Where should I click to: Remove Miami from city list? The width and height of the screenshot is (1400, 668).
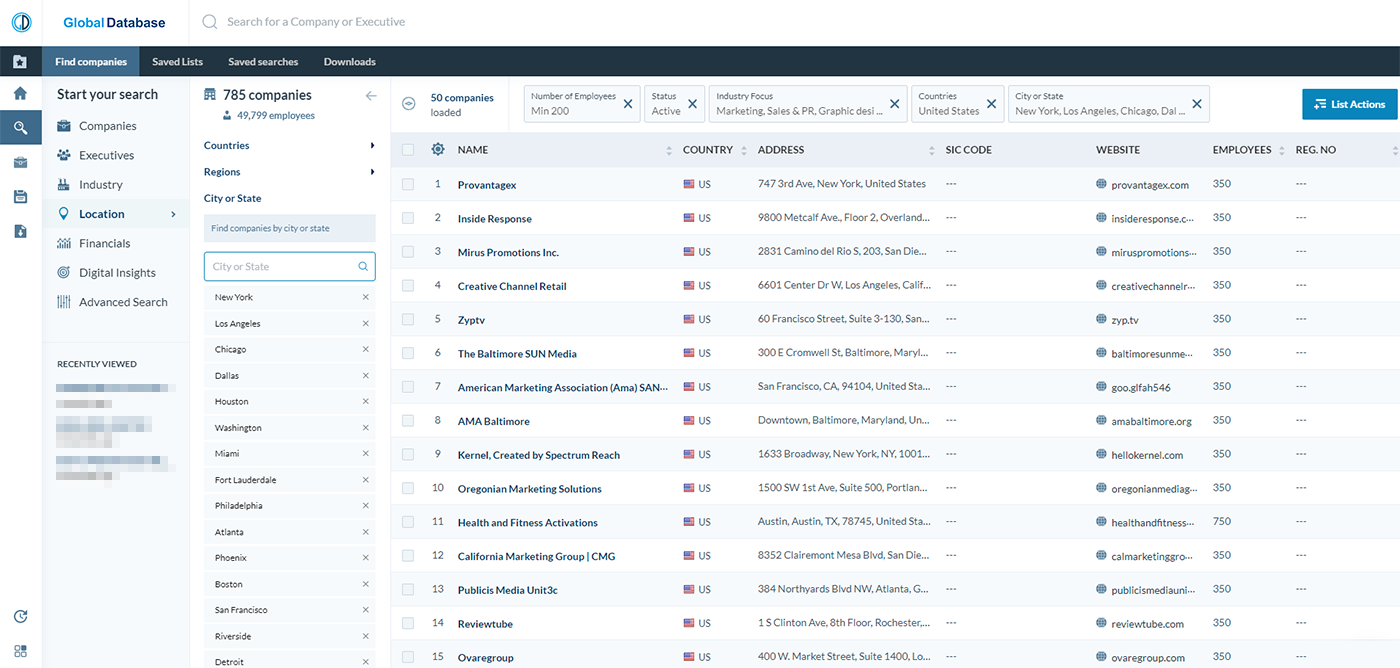click(365, 453)
